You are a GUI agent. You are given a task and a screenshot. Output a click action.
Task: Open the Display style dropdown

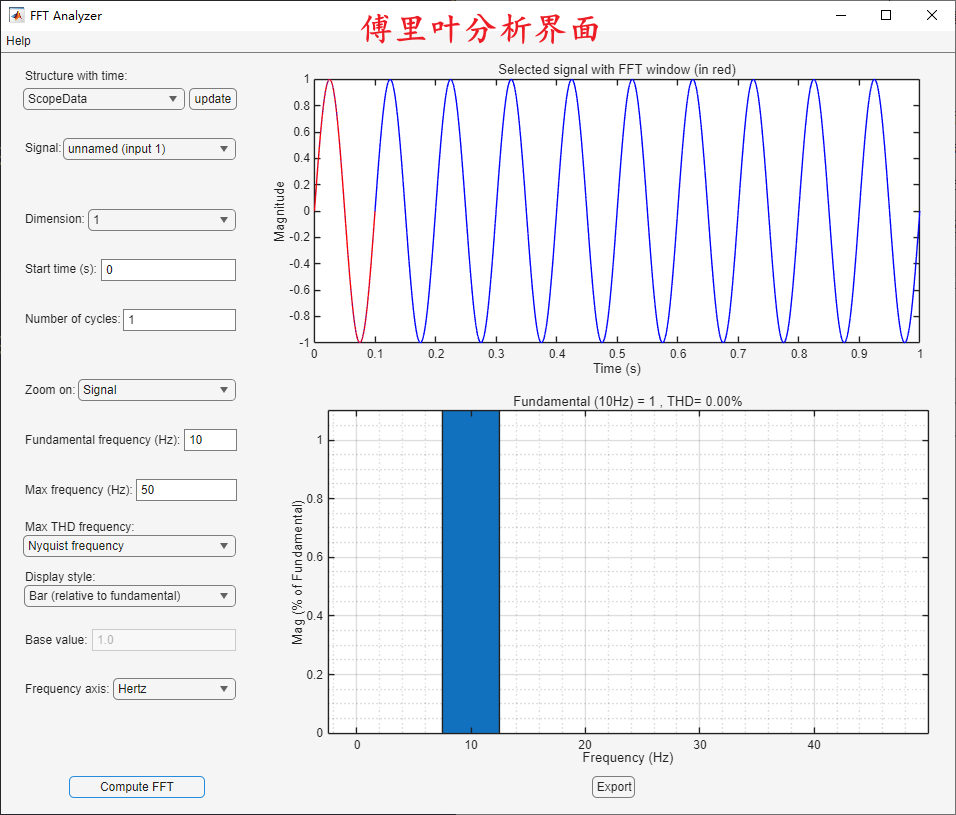coord(128,595)
